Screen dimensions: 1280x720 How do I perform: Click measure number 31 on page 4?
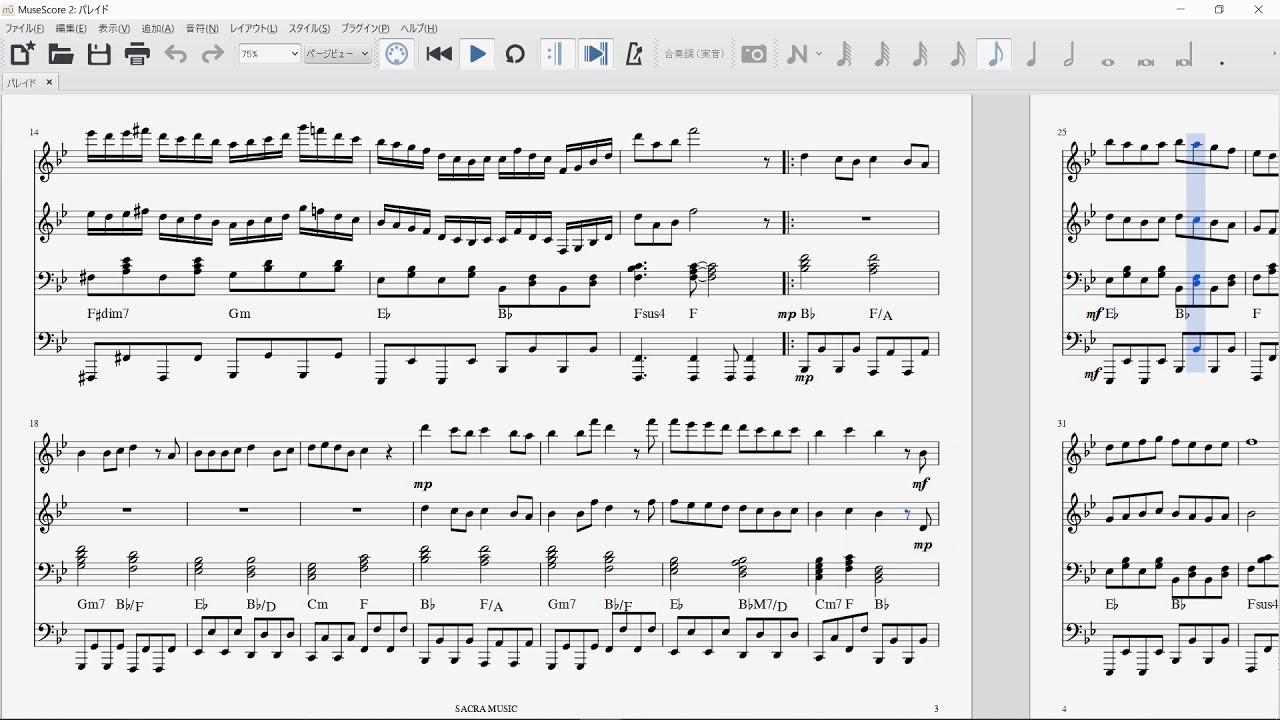(1063, 423)
